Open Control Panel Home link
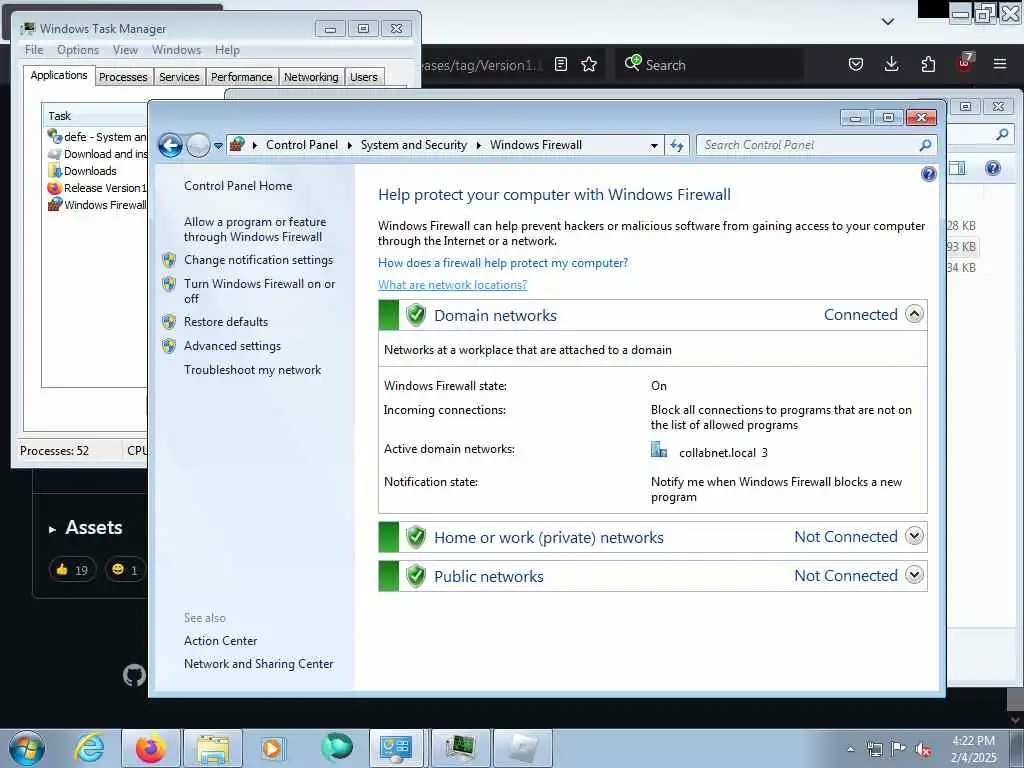The height and width of the screenshot is (768, 1024). pos(238,185)
